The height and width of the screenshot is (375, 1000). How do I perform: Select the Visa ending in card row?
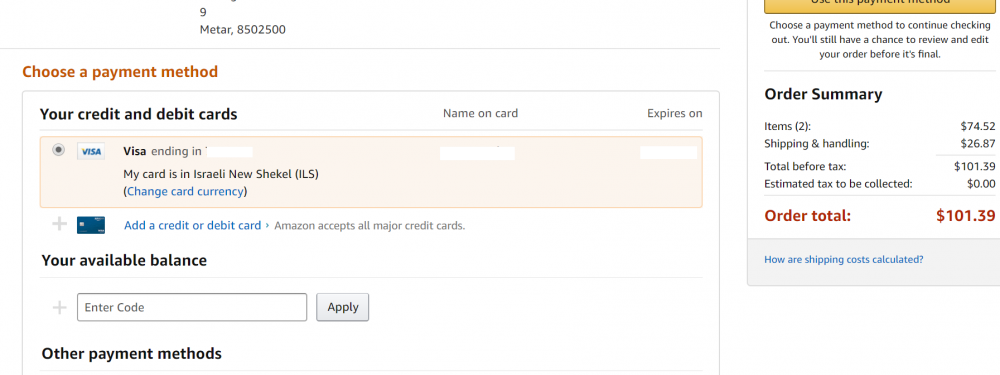[371, 172]
